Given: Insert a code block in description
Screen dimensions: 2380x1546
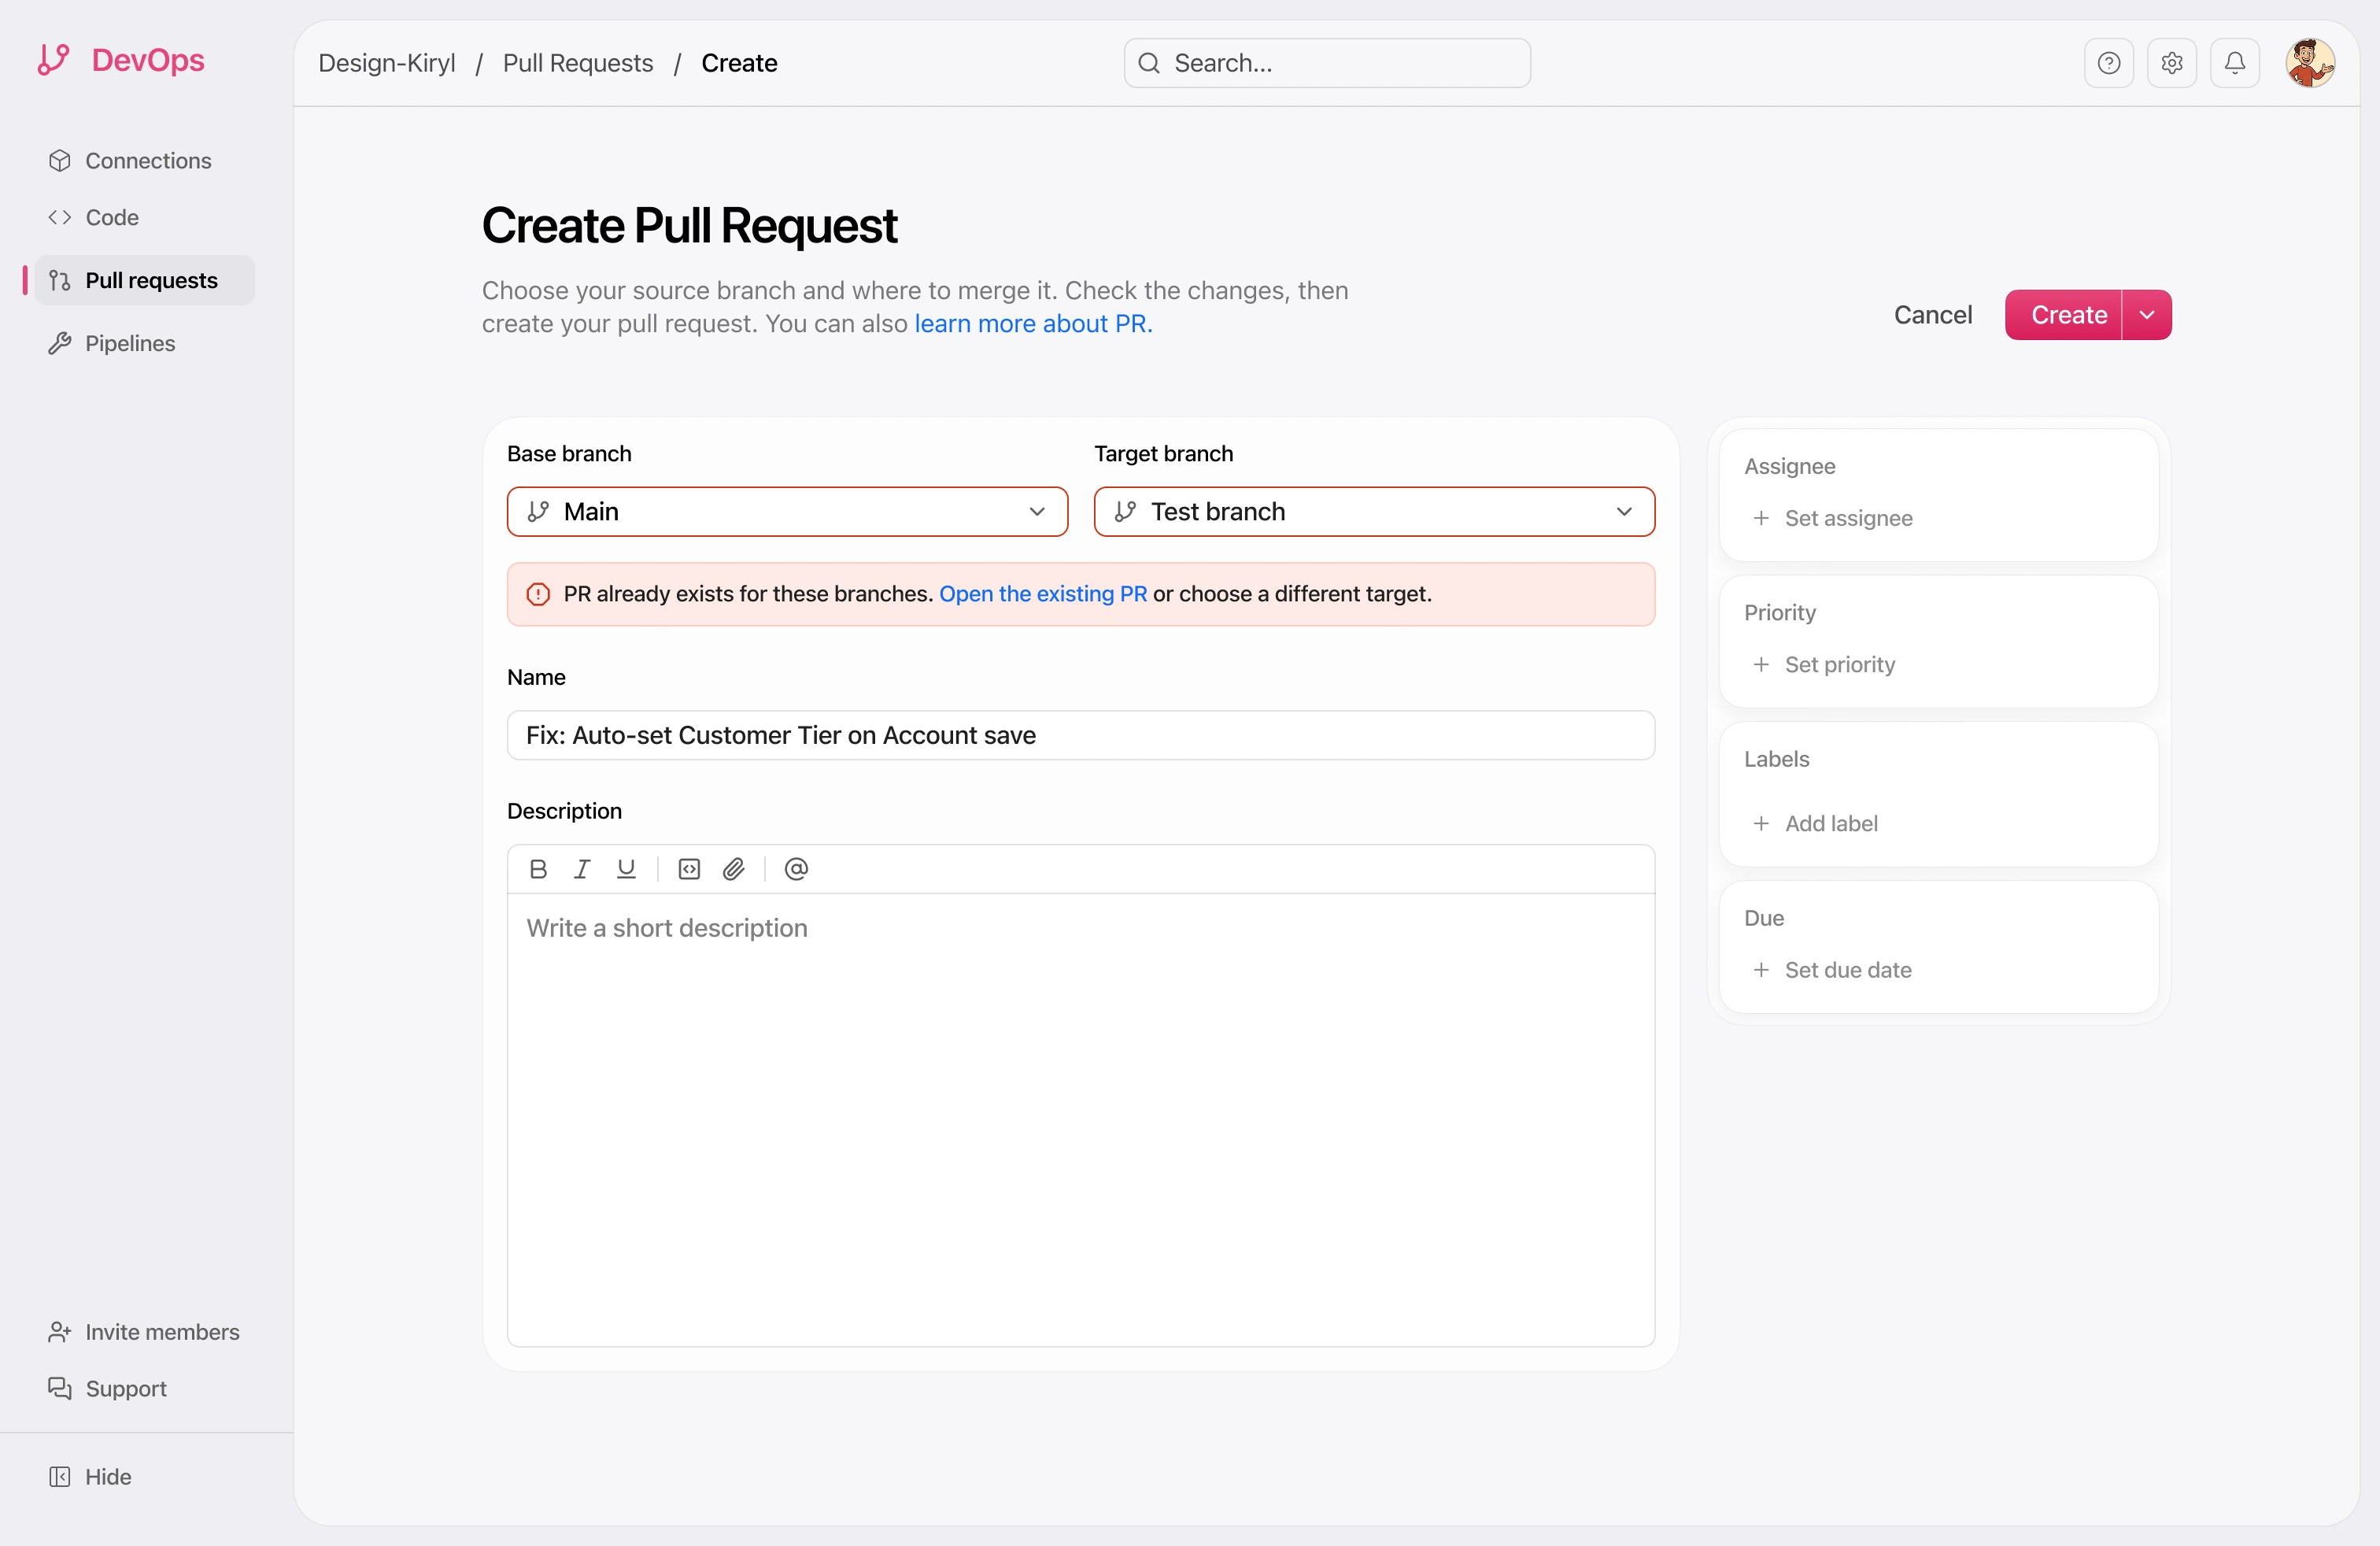Looking at the screenshot, I should pos(689,869).
